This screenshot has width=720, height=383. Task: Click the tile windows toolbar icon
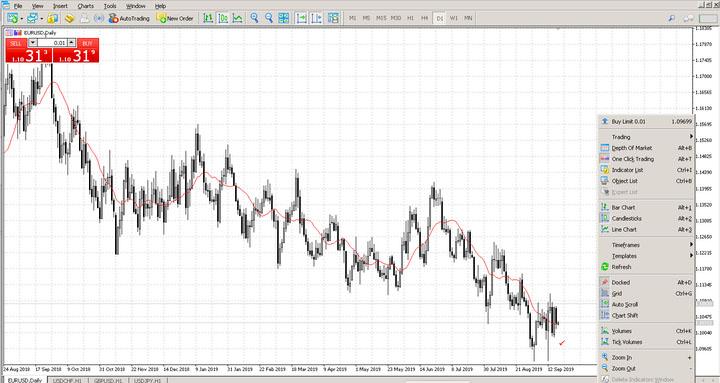click(x=284, y=18)
